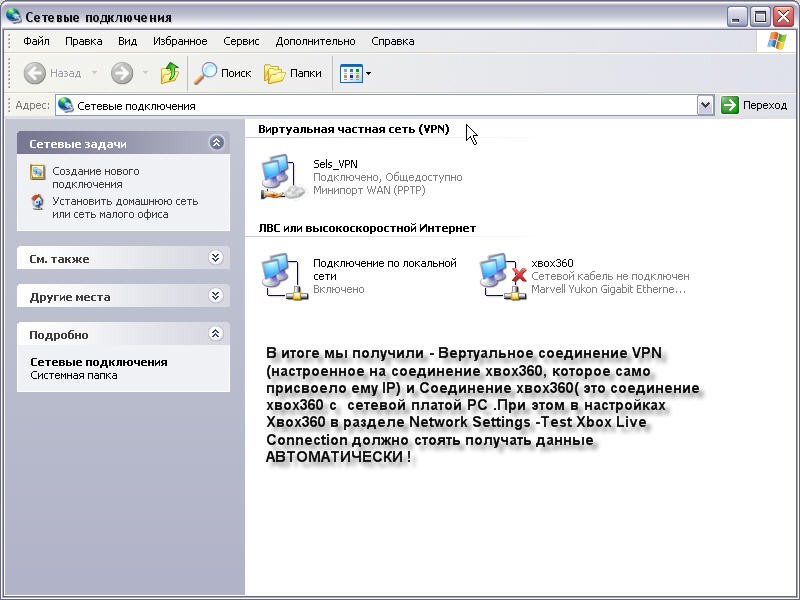Minimize the Сетевые подключения window
Image resolution: width=800 pixels, height=600 pixels.
pos(736,17)
